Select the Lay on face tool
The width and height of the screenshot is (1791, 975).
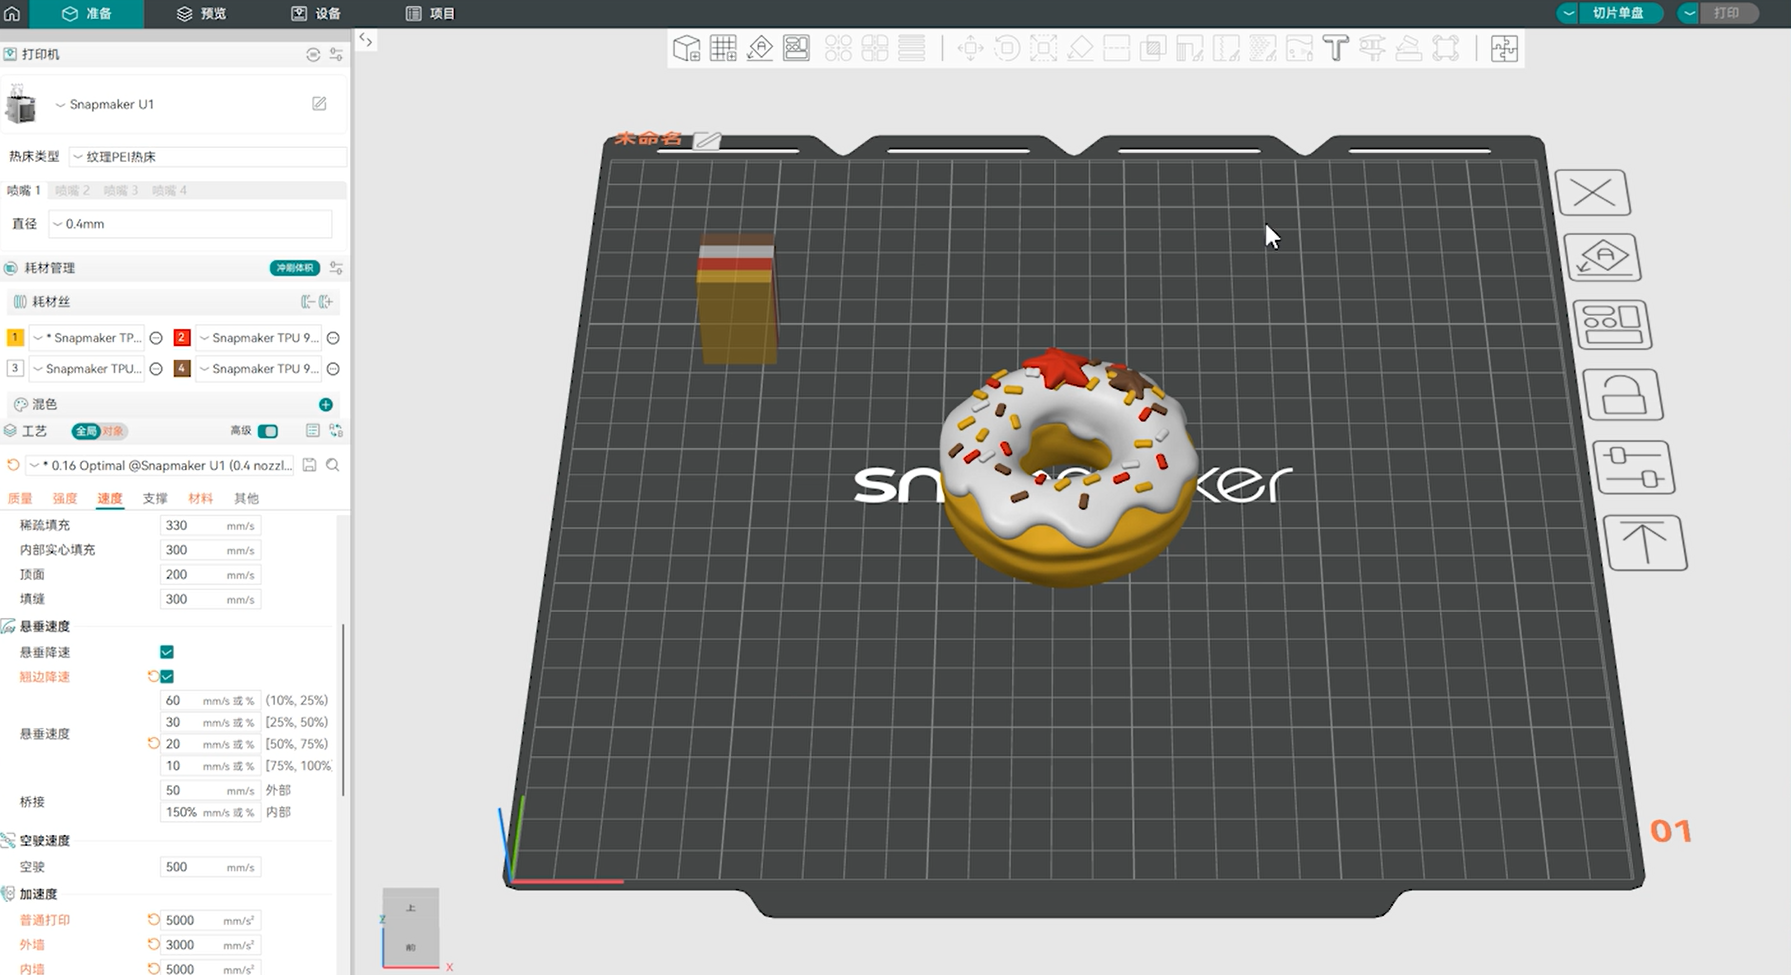pyautogui.click(x=1080, y=48)
